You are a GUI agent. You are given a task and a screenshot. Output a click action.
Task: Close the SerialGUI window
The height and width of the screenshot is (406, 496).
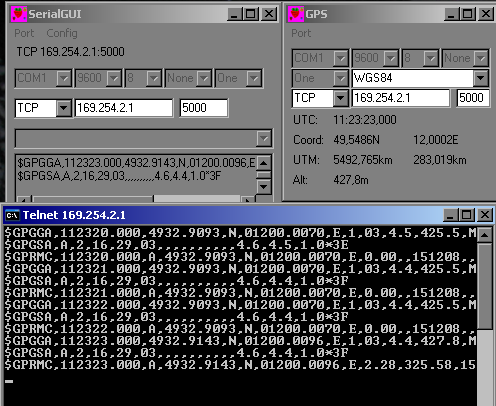[269, 14]
